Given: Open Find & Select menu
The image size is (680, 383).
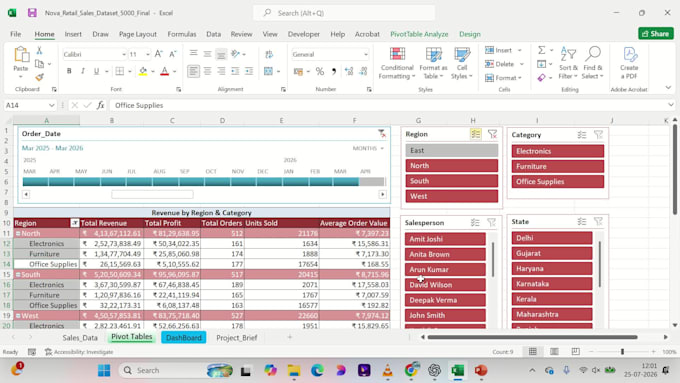Looking at the screenshot, I should coord(593,63).
